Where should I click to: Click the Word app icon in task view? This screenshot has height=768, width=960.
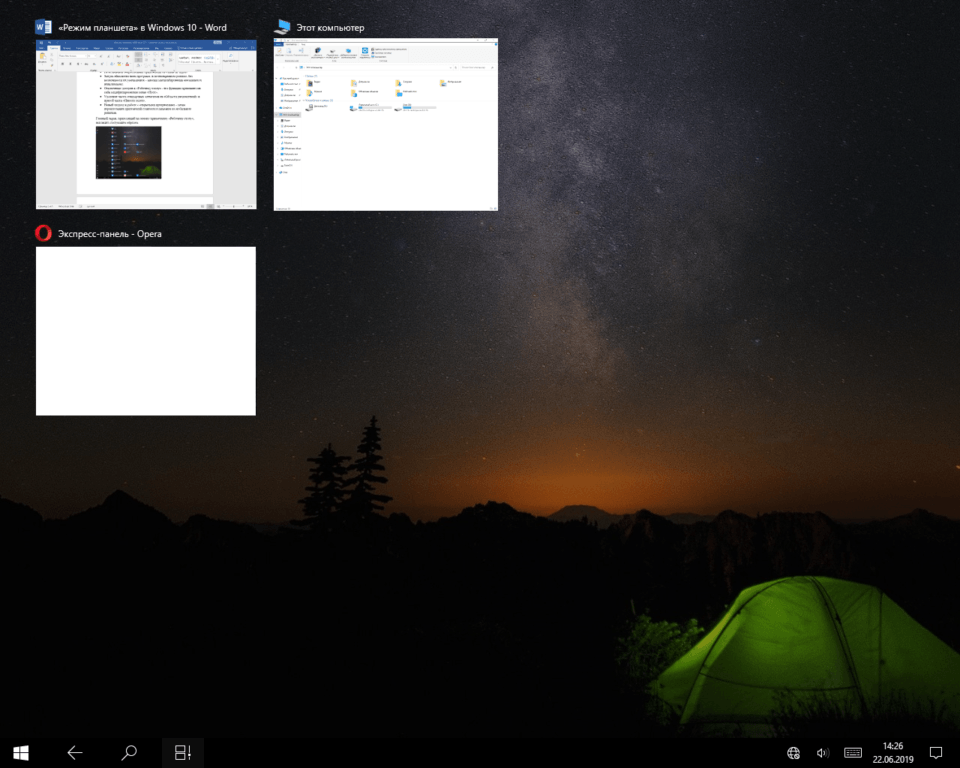(x=43, y=28)
